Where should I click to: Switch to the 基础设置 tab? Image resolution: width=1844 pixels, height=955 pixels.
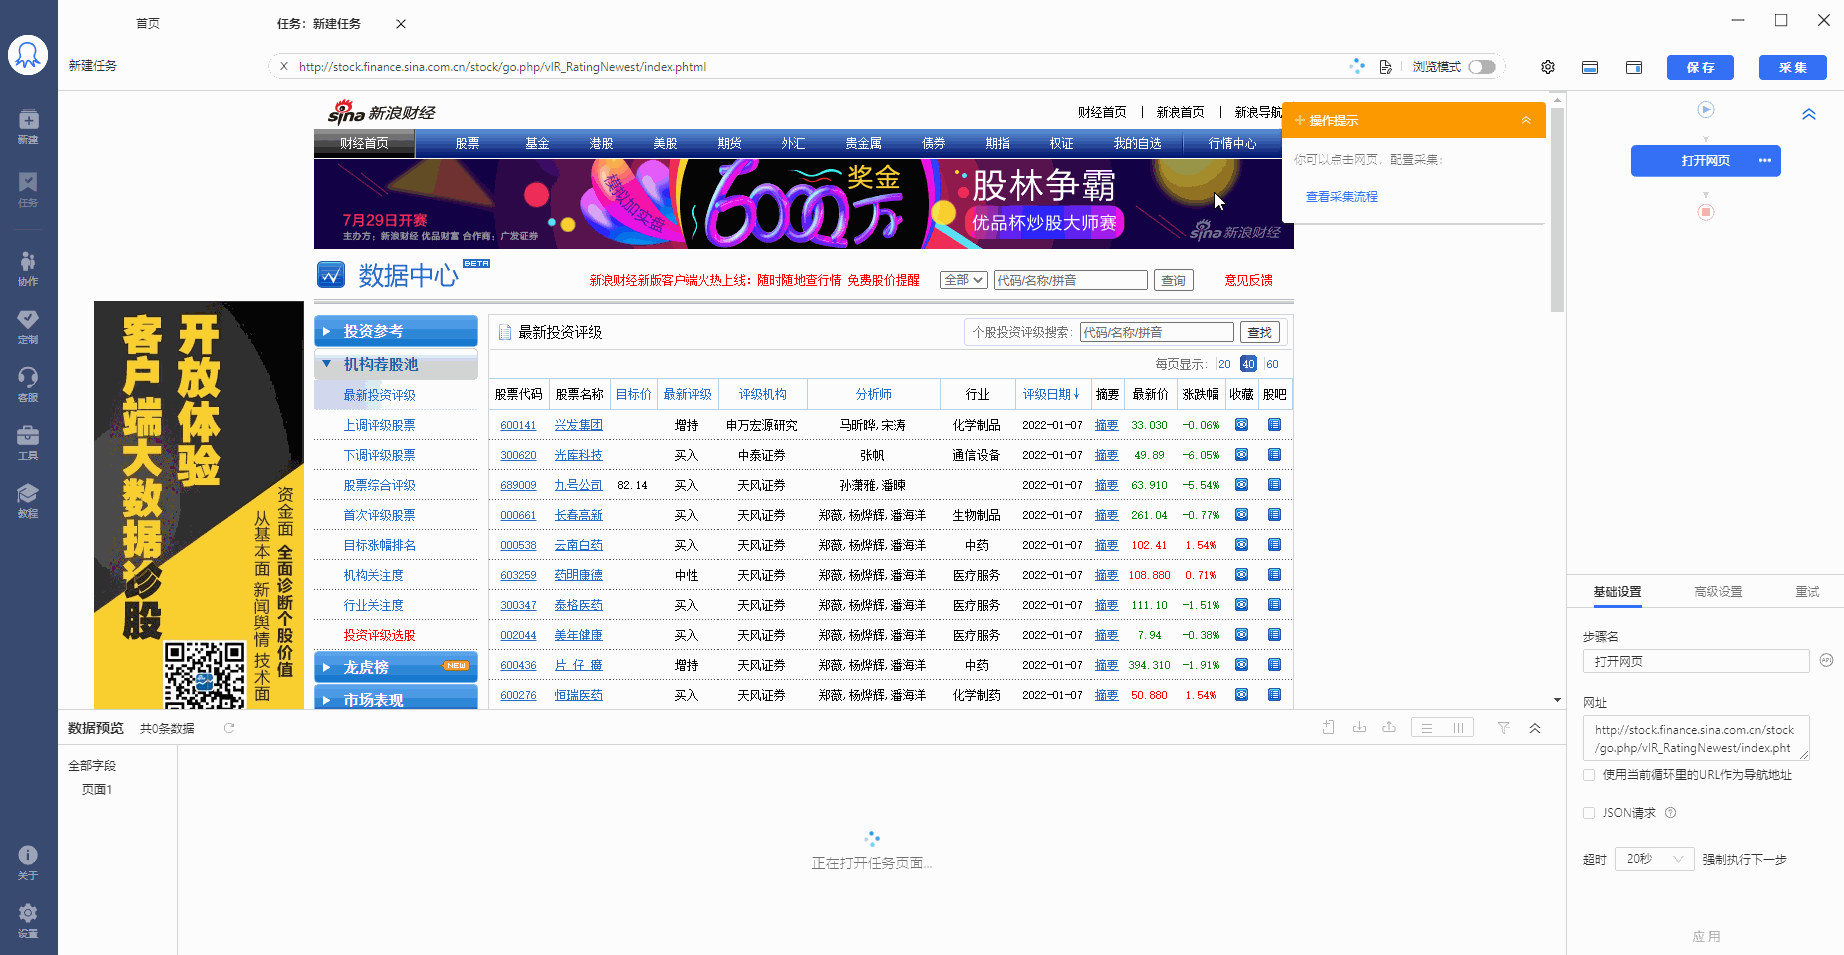coord(1617,592)
